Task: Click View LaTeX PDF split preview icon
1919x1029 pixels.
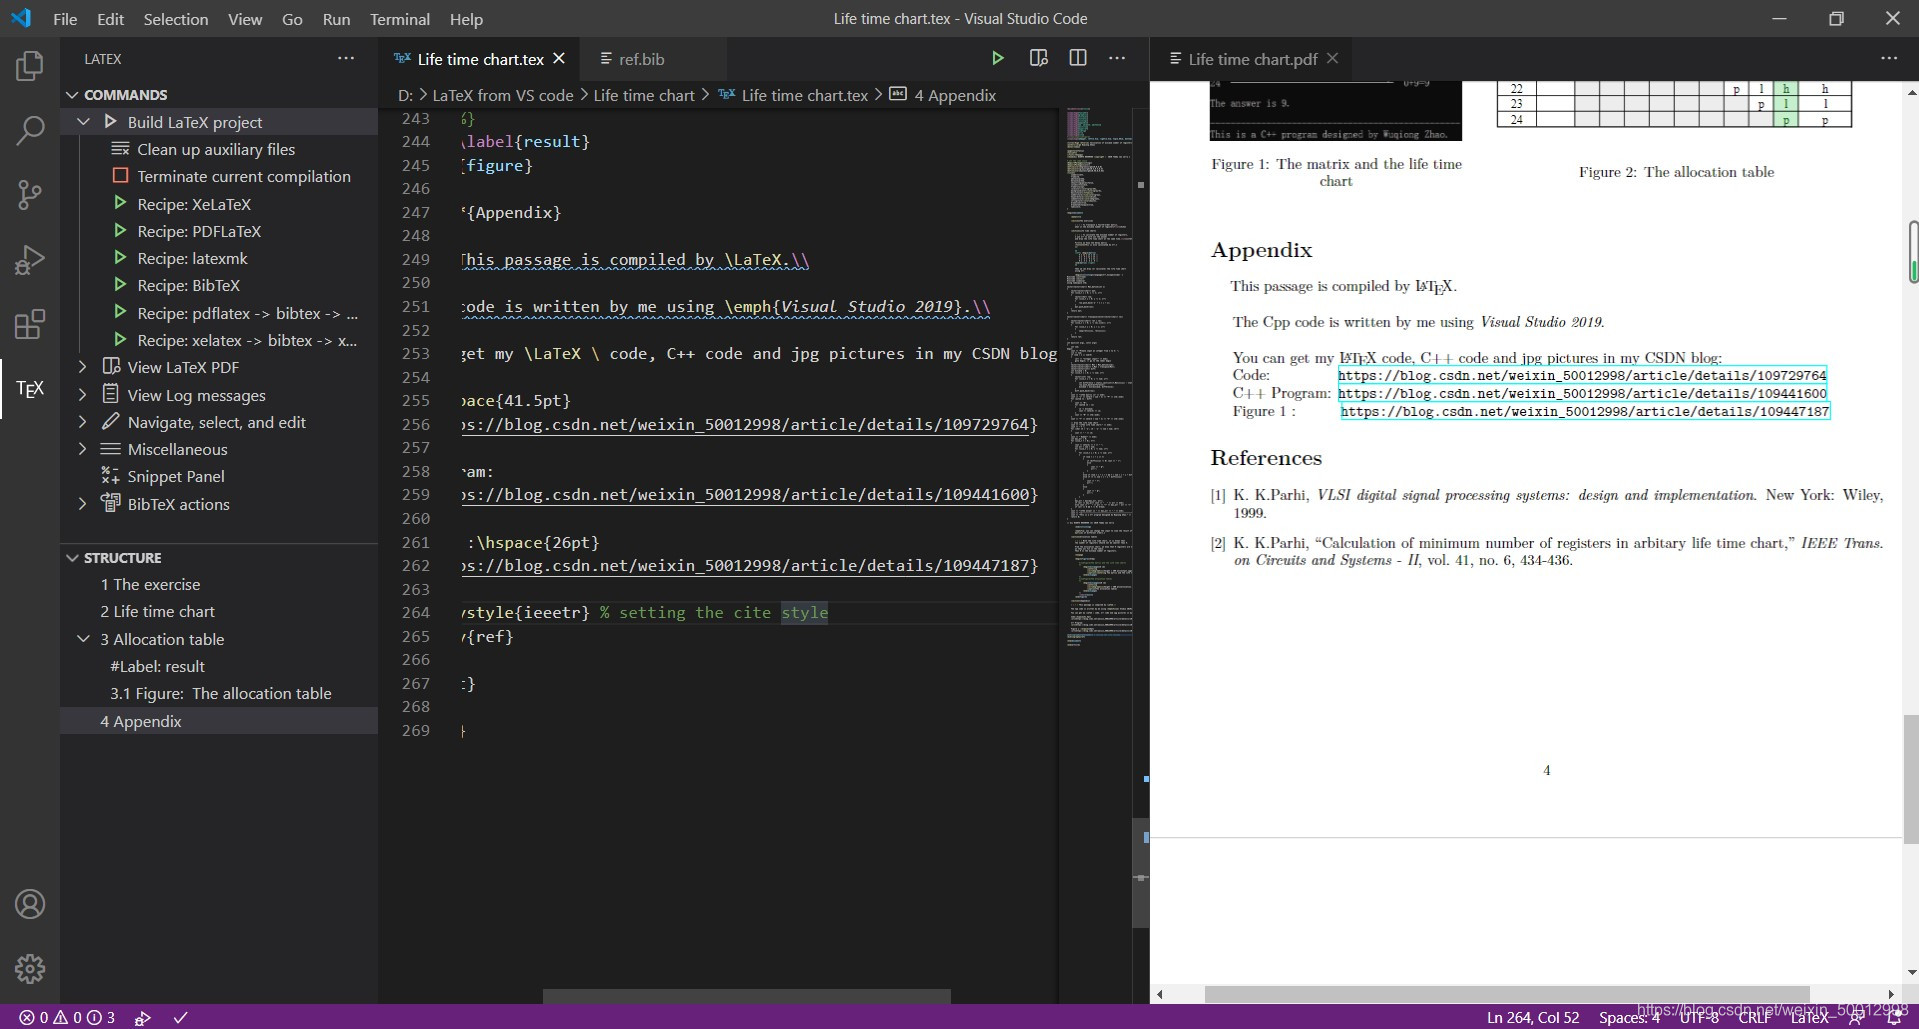Action: (x=1038, y=59)
